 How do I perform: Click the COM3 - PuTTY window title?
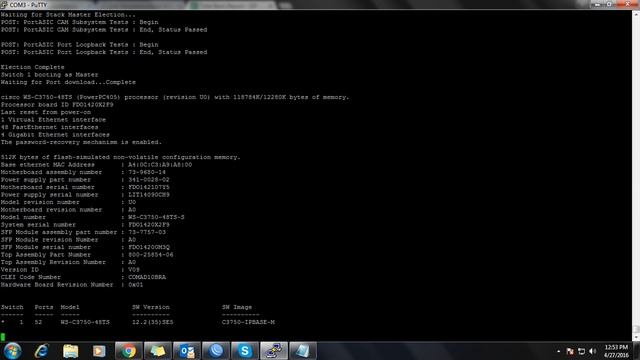(29, 5)
